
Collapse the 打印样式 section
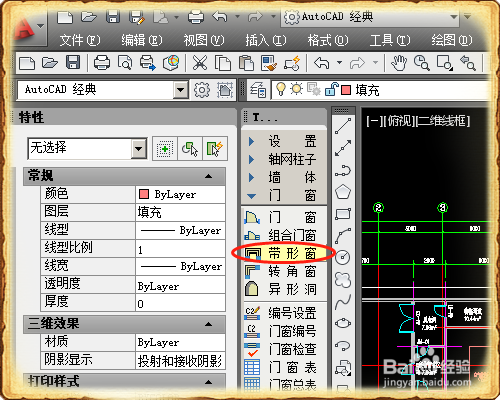tap(209, 382)
